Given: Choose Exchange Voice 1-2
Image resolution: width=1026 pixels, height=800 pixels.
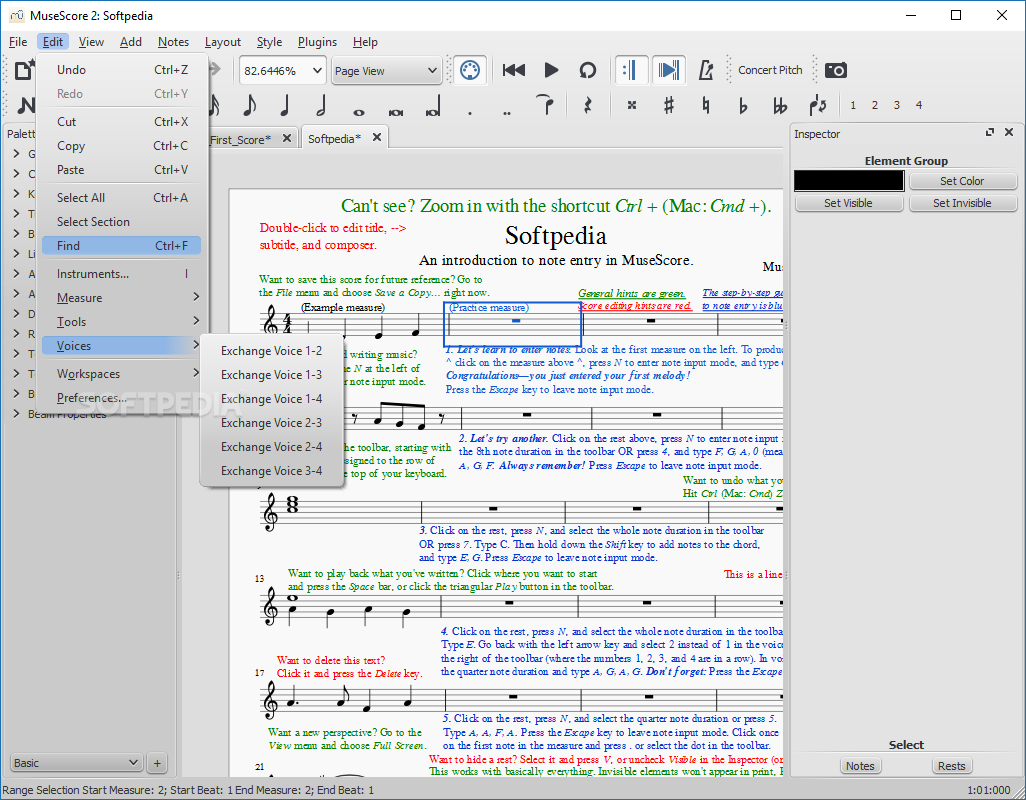Looking at the screenshot, I should [x=271, y=351].
